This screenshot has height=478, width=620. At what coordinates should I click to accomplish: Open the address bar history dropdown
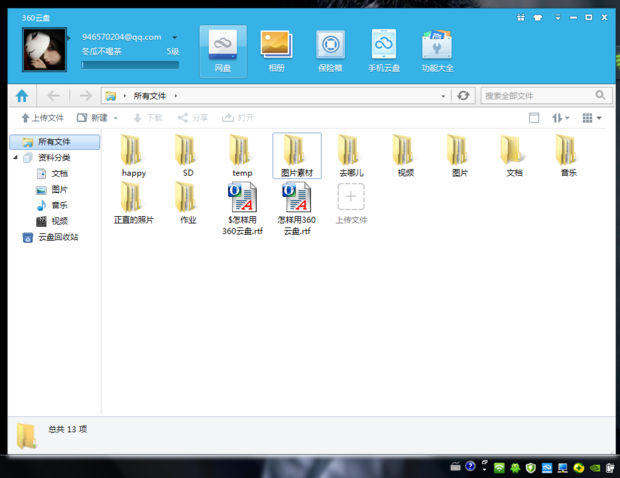[443, 96]
